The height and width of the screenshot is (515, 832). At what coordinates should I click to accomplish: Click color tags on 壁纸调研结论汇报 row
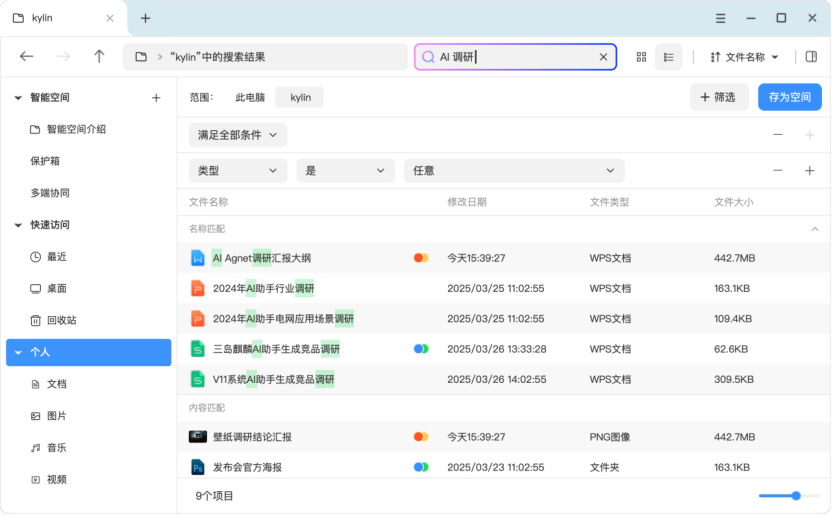click(x=421, y=437)
